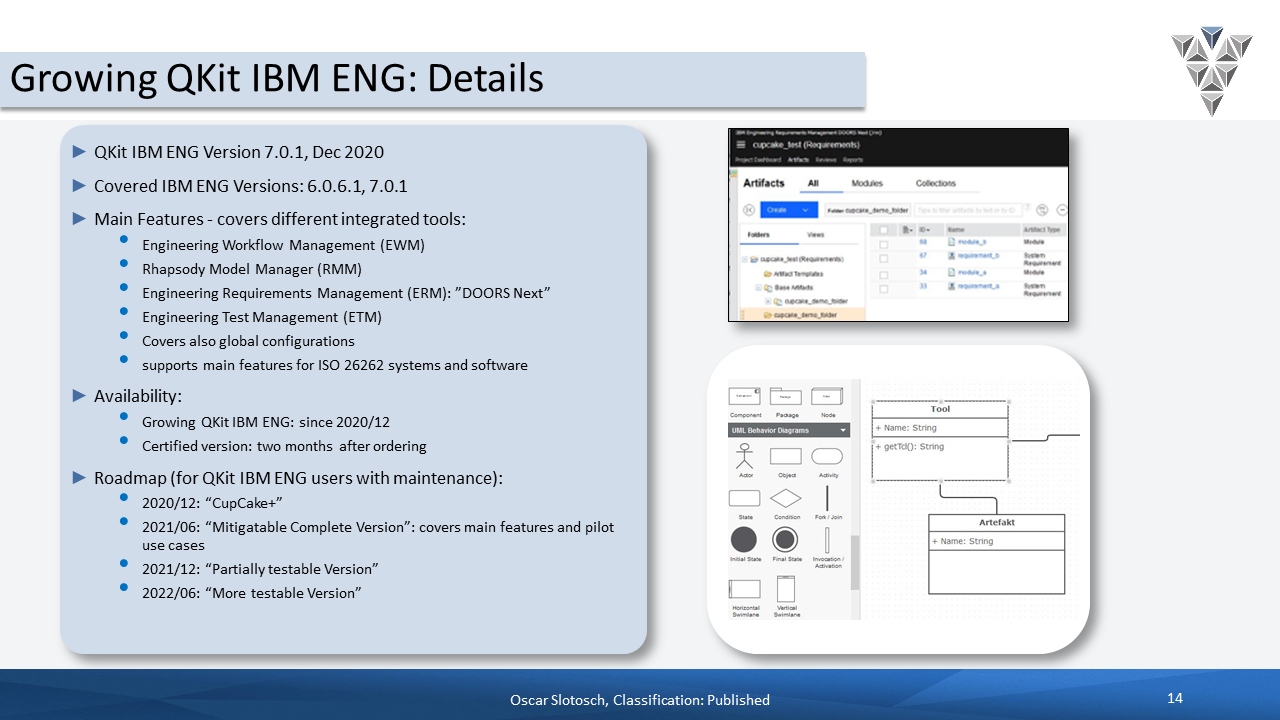This screenshot has width=1280, height=720.
Task: Open the module_a artifact link
Action: 972,272
